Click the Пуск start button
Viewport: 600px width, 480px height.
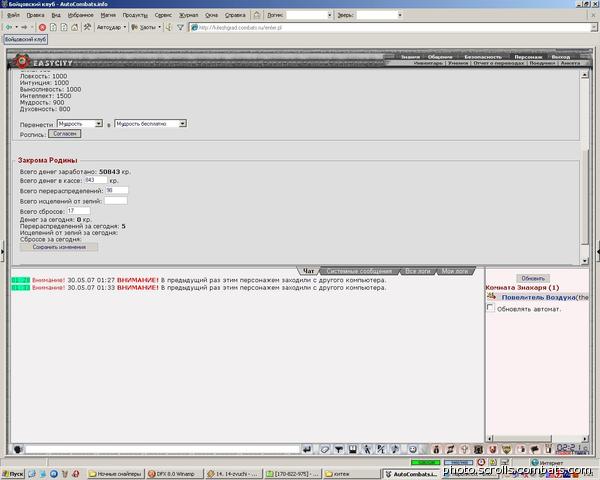pyautogui.click(x=13, y=474)
